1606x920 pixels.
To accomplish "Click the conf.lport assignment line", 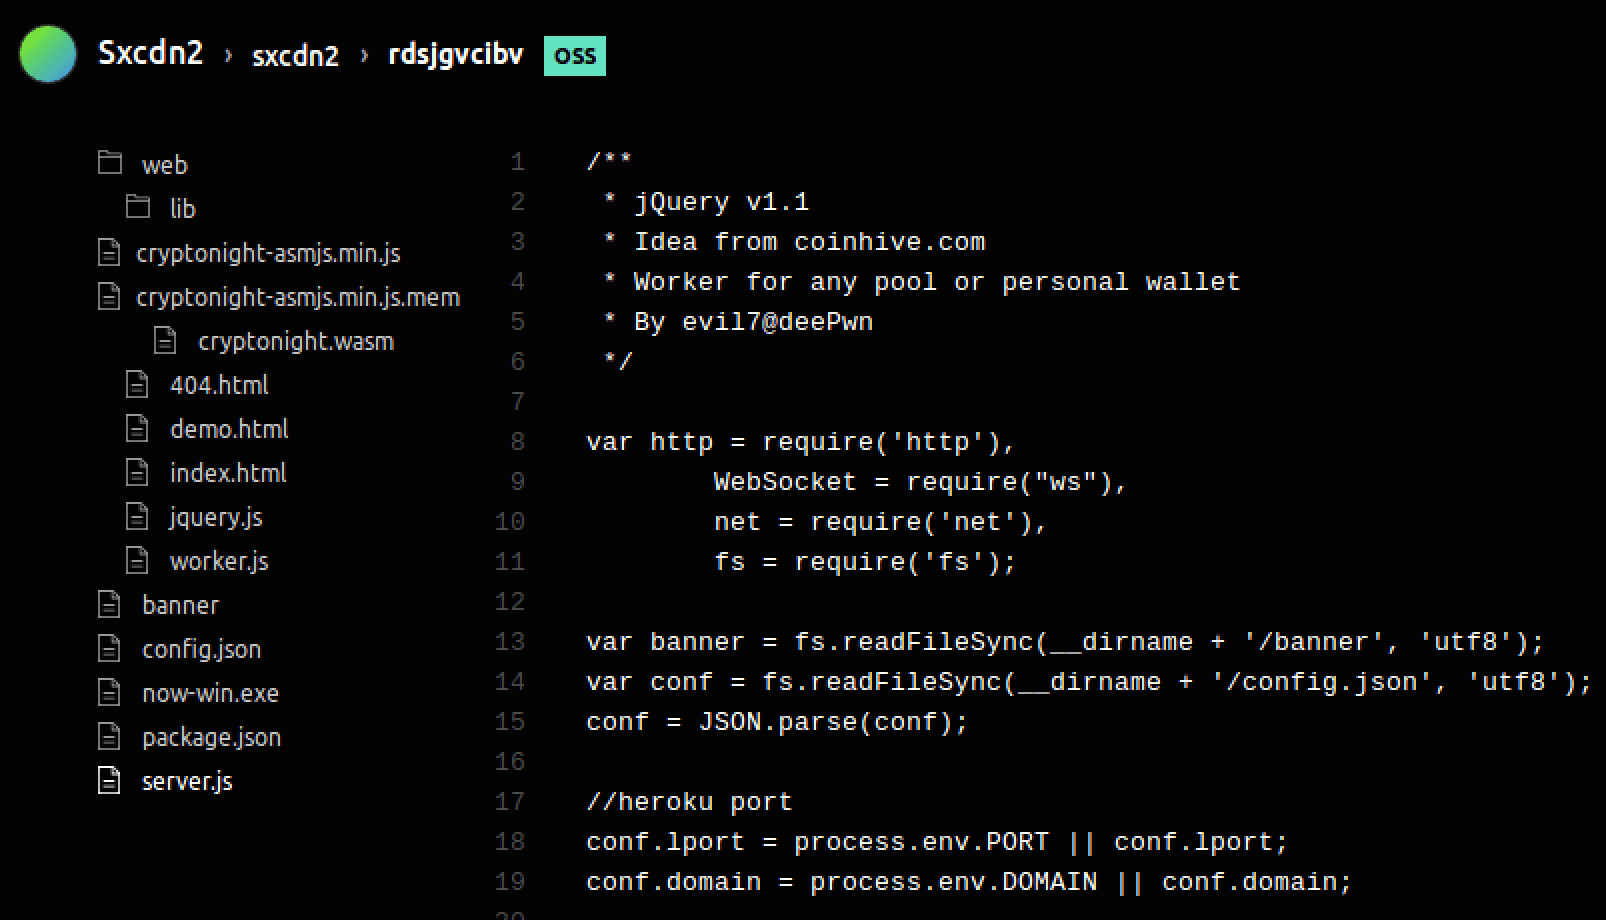I will (x=937, y=842).
